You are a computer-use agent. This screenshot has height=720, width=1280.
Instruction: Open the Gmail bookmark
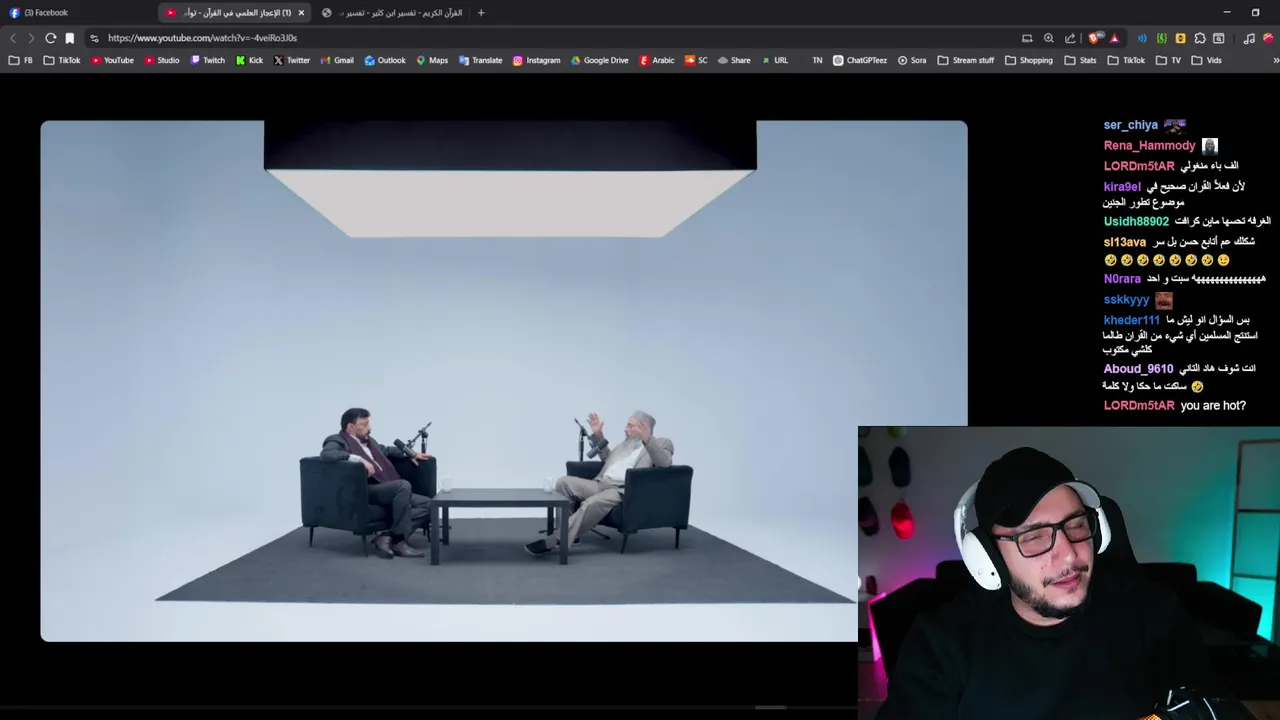(x=337, y=60)
